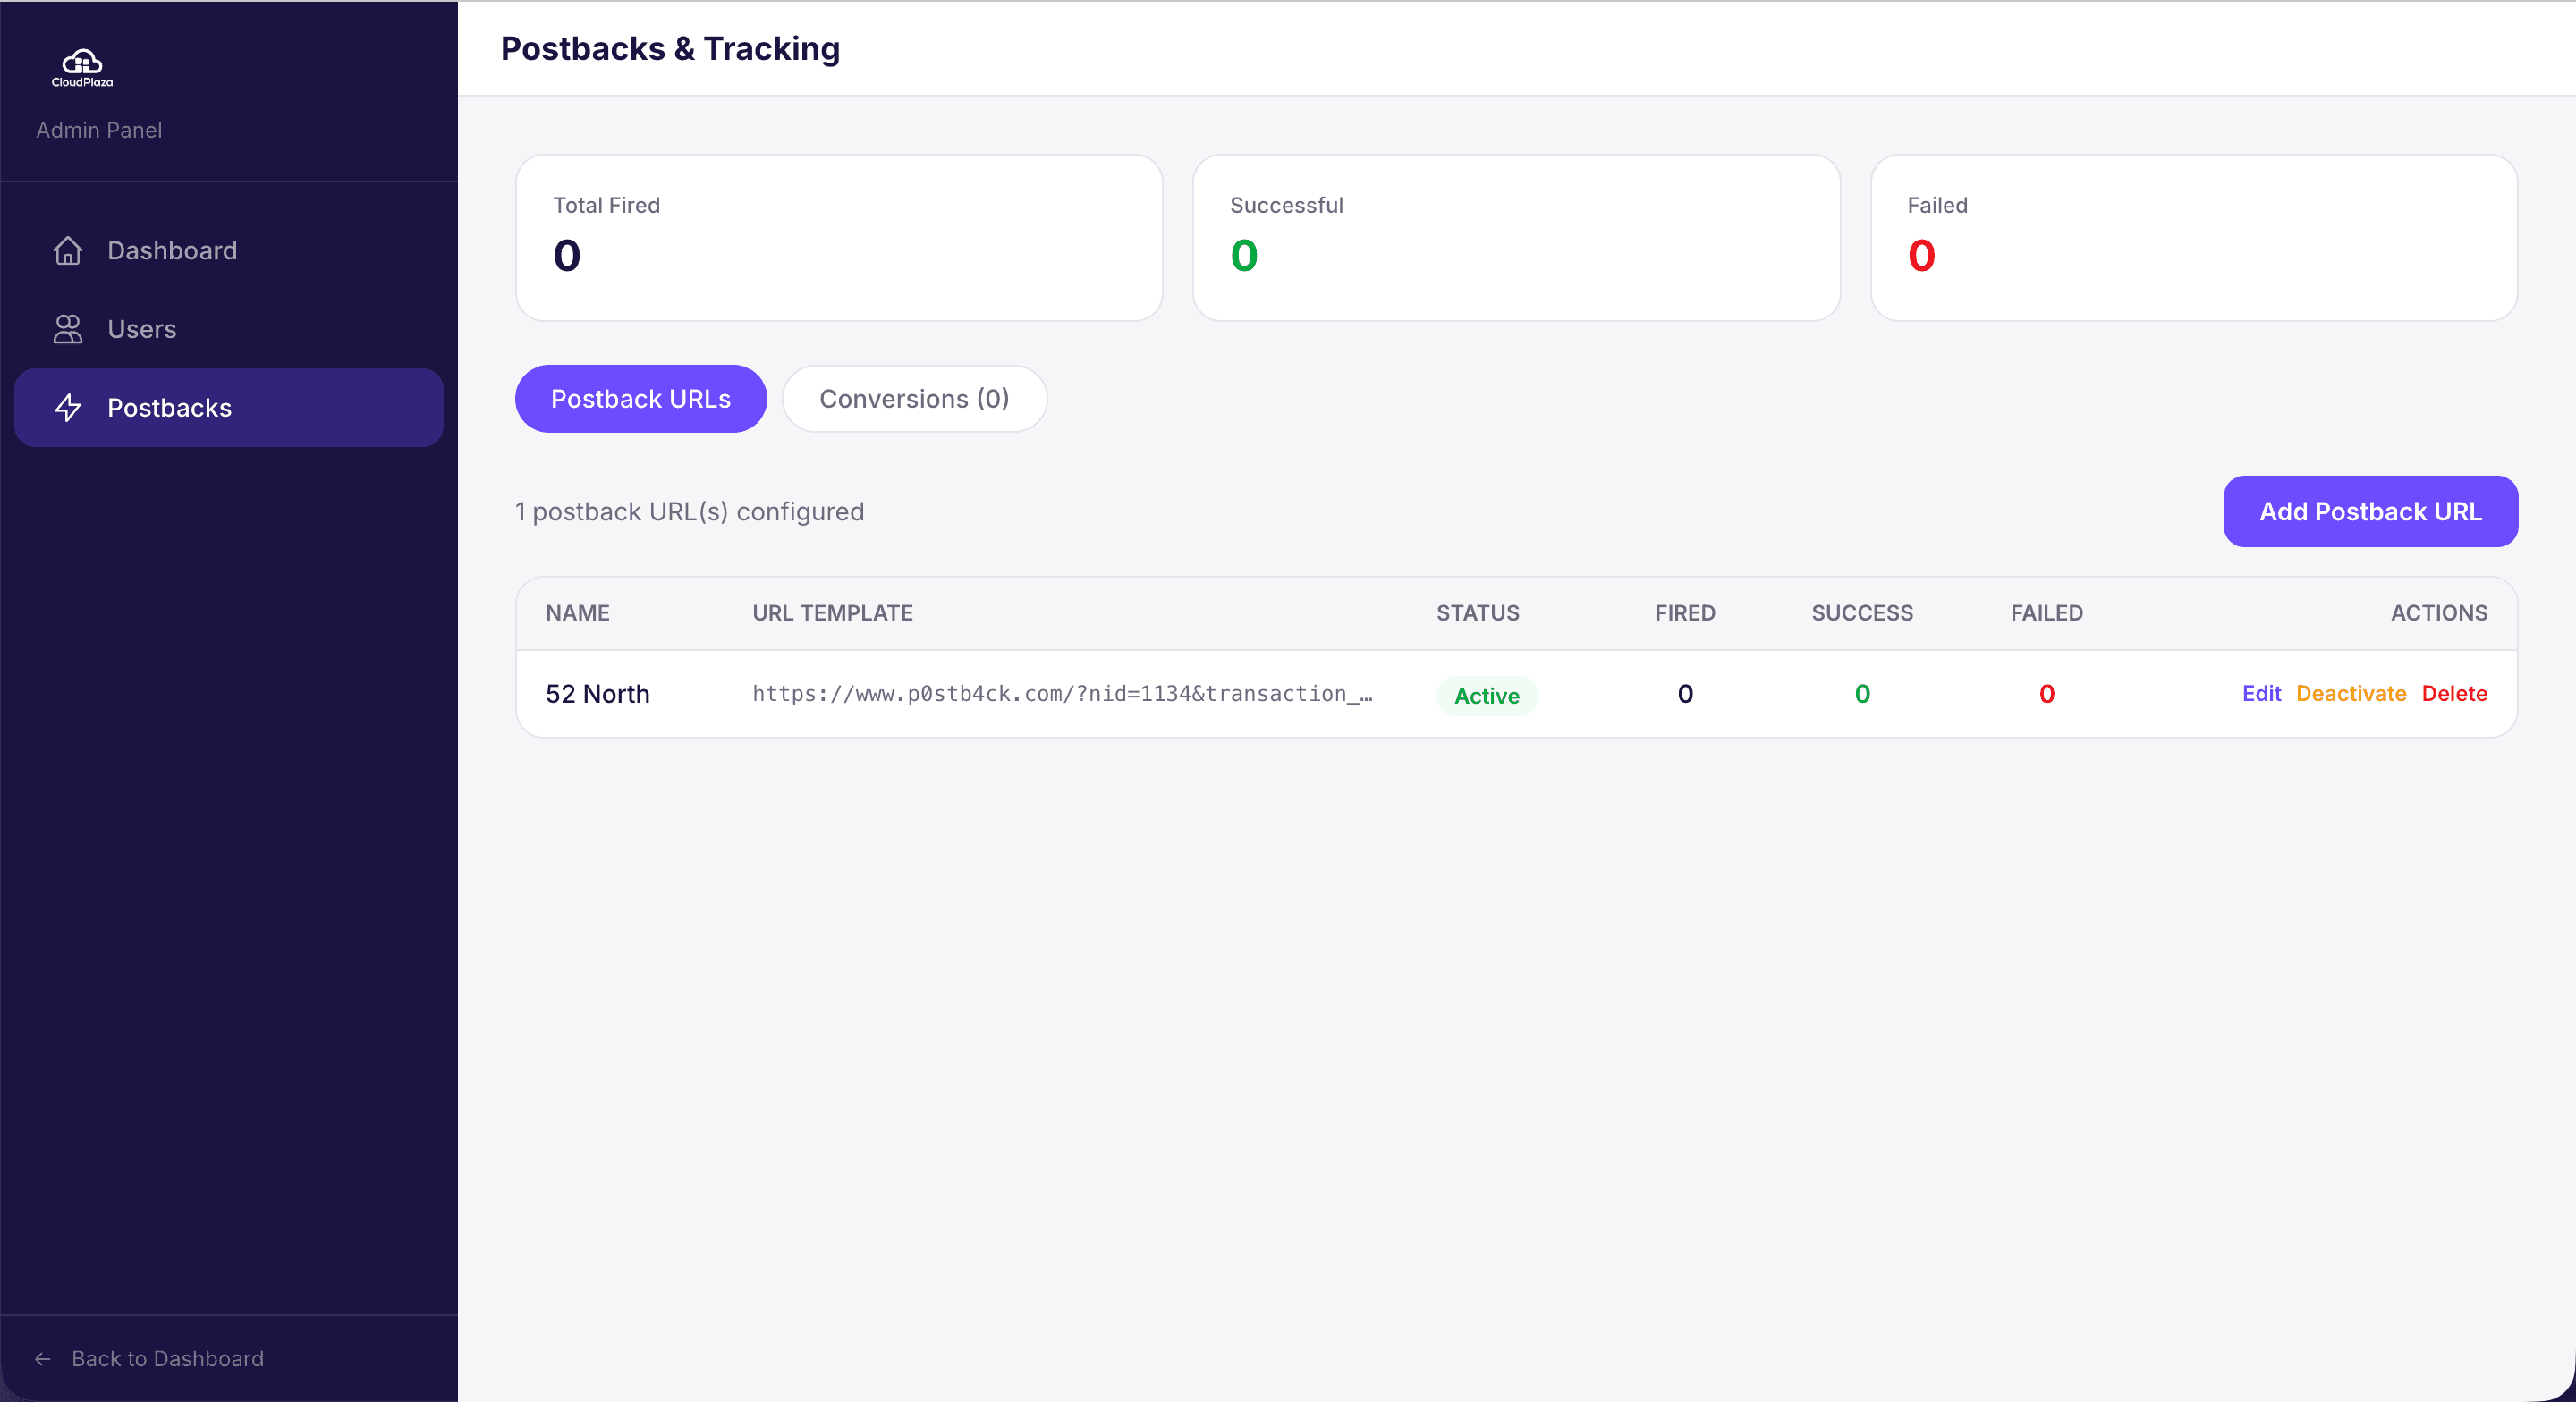The width and height of the screenshot is (2576, 1402).
Task: Switch to the Postback URLs tab
Action: [640, 399]
